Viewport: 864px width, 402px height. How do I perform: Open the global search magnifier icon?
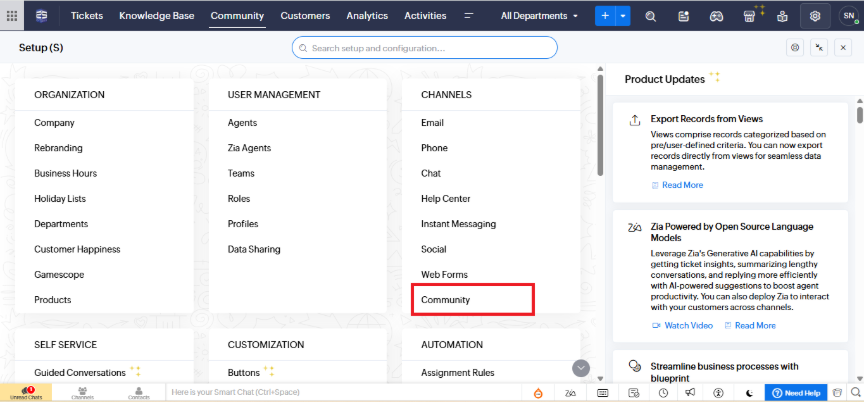(651, 16)
